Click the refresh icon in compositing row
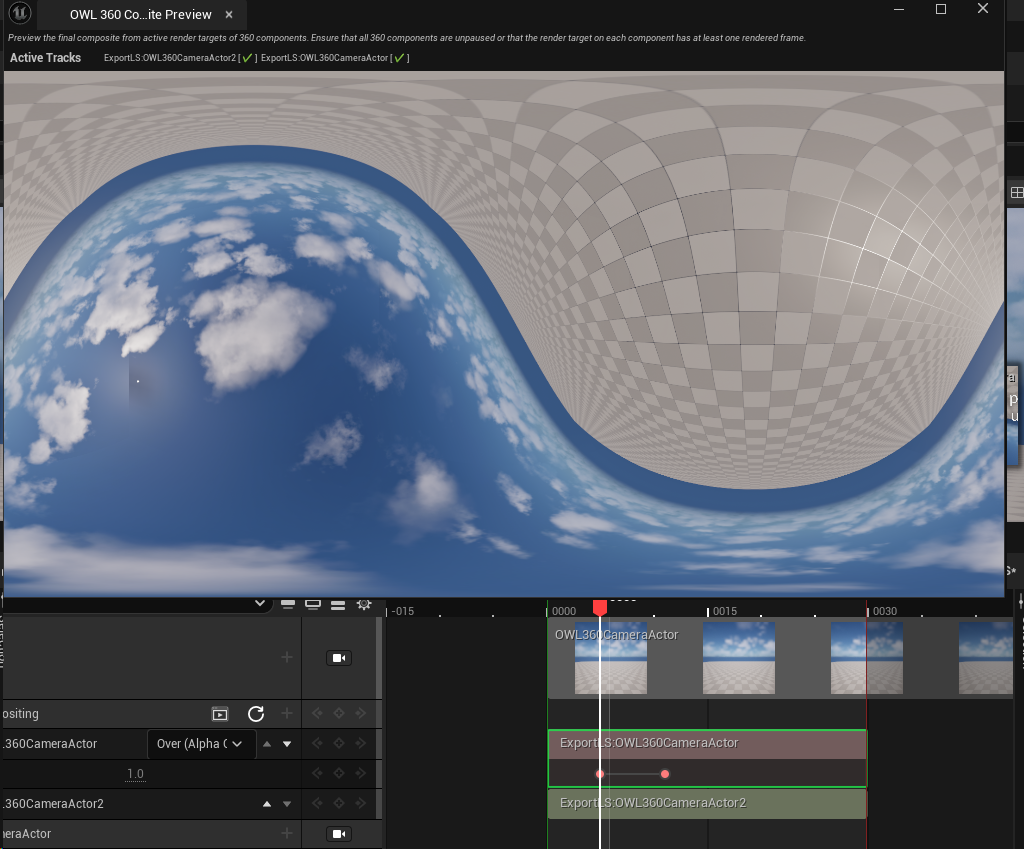Screen dimensions: 1024x849 click(256, 714)
